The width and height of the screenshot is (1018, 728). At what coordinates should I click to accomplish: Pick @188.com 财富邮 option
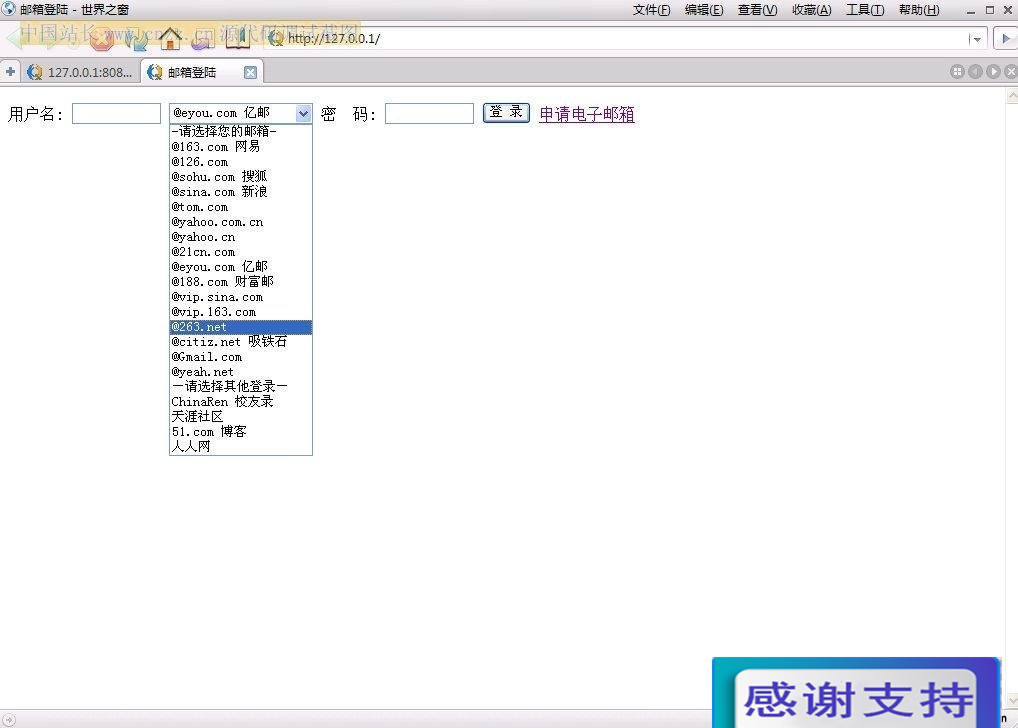coord(241,282)
